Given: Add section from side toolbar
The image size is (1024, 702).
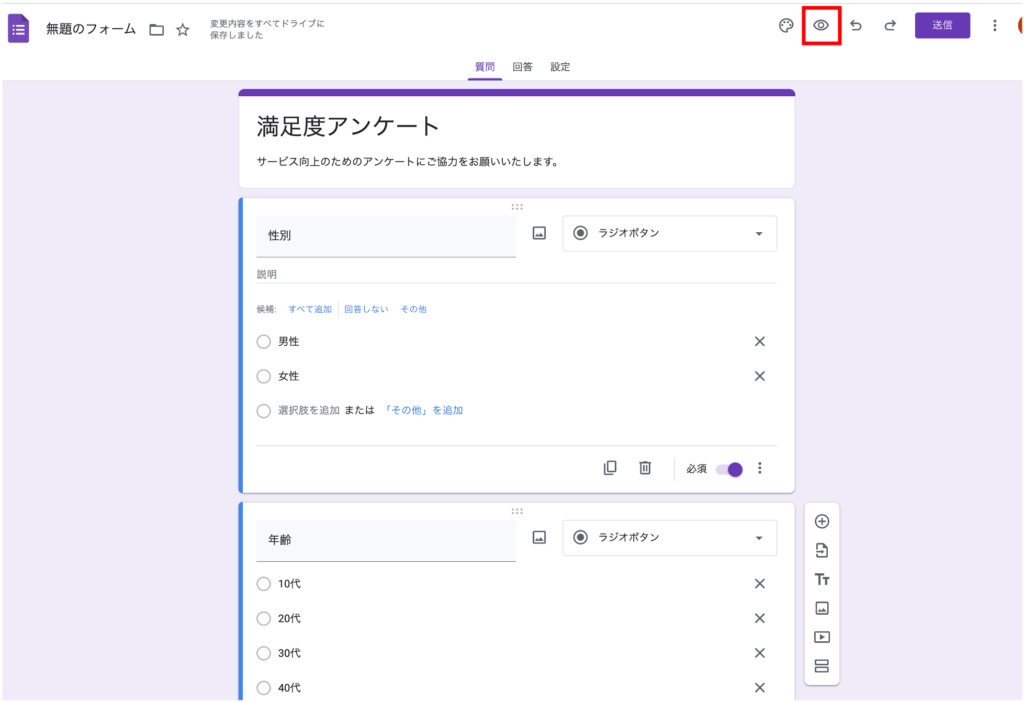Looking at the screenshot, I should click(x=822, y=666).
